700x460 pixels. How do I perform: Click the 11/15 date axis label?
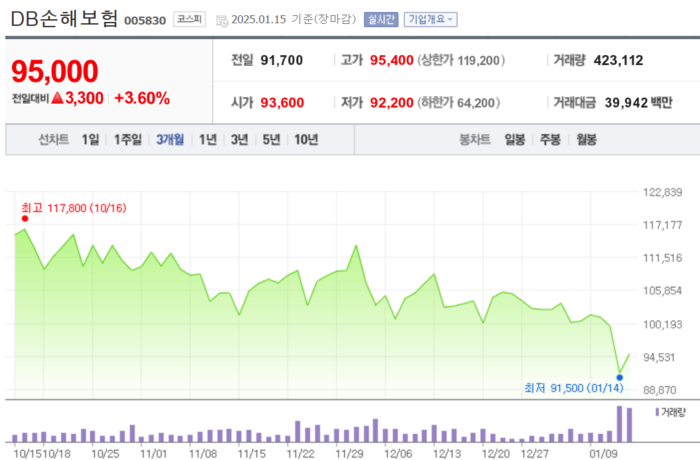click(251, 454)
